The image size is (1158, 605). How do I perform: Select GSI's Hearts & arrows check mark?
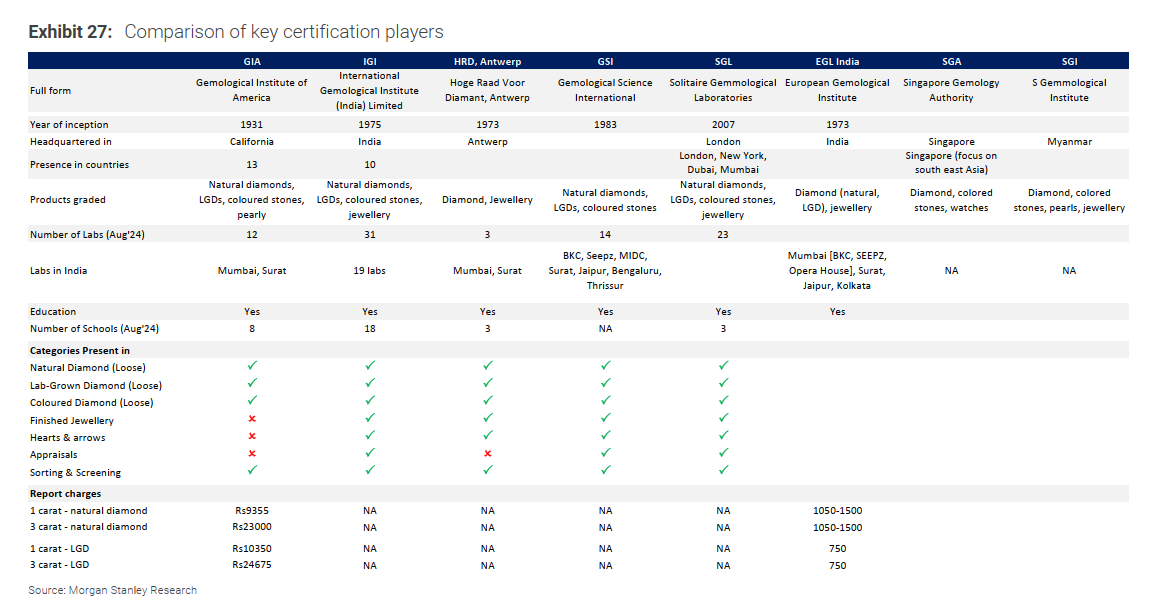pos(606,435)
